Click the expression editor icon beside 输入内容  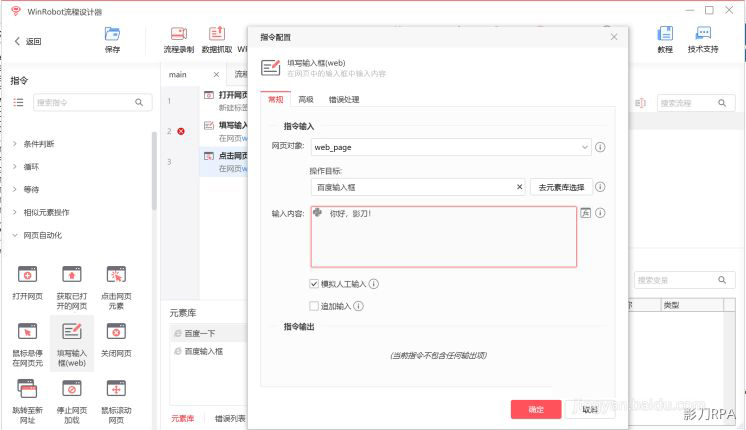point(586,213)
